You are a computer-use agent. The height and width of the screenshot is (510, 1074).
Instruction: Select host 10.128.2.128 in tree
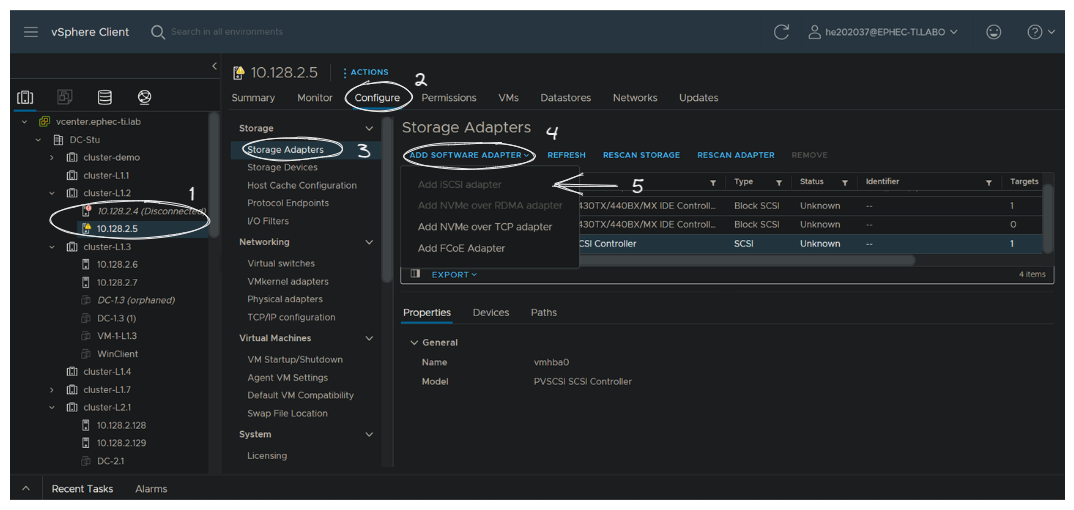pyautogui.click(x=121, y=425)
